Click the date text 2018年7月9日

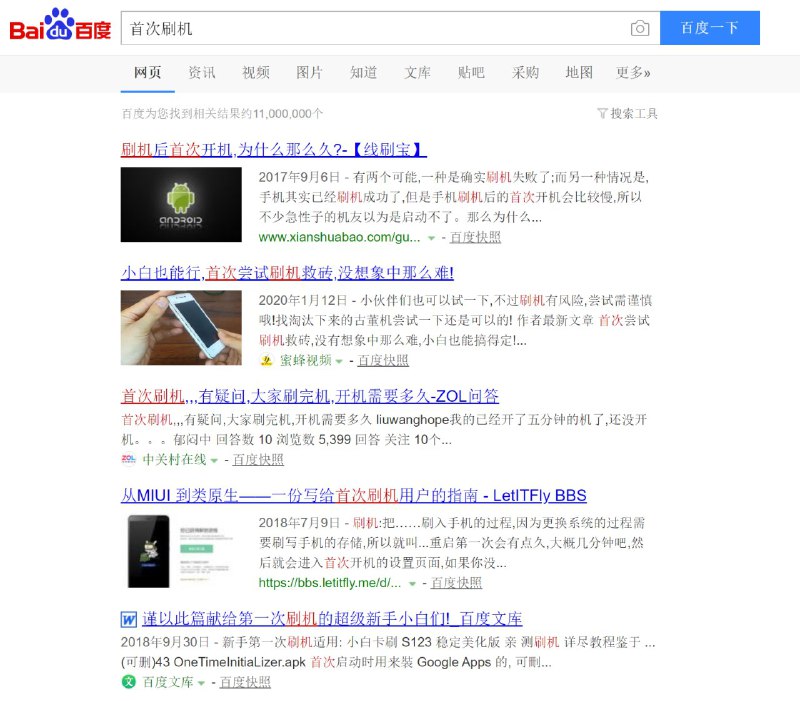(299, 523)
